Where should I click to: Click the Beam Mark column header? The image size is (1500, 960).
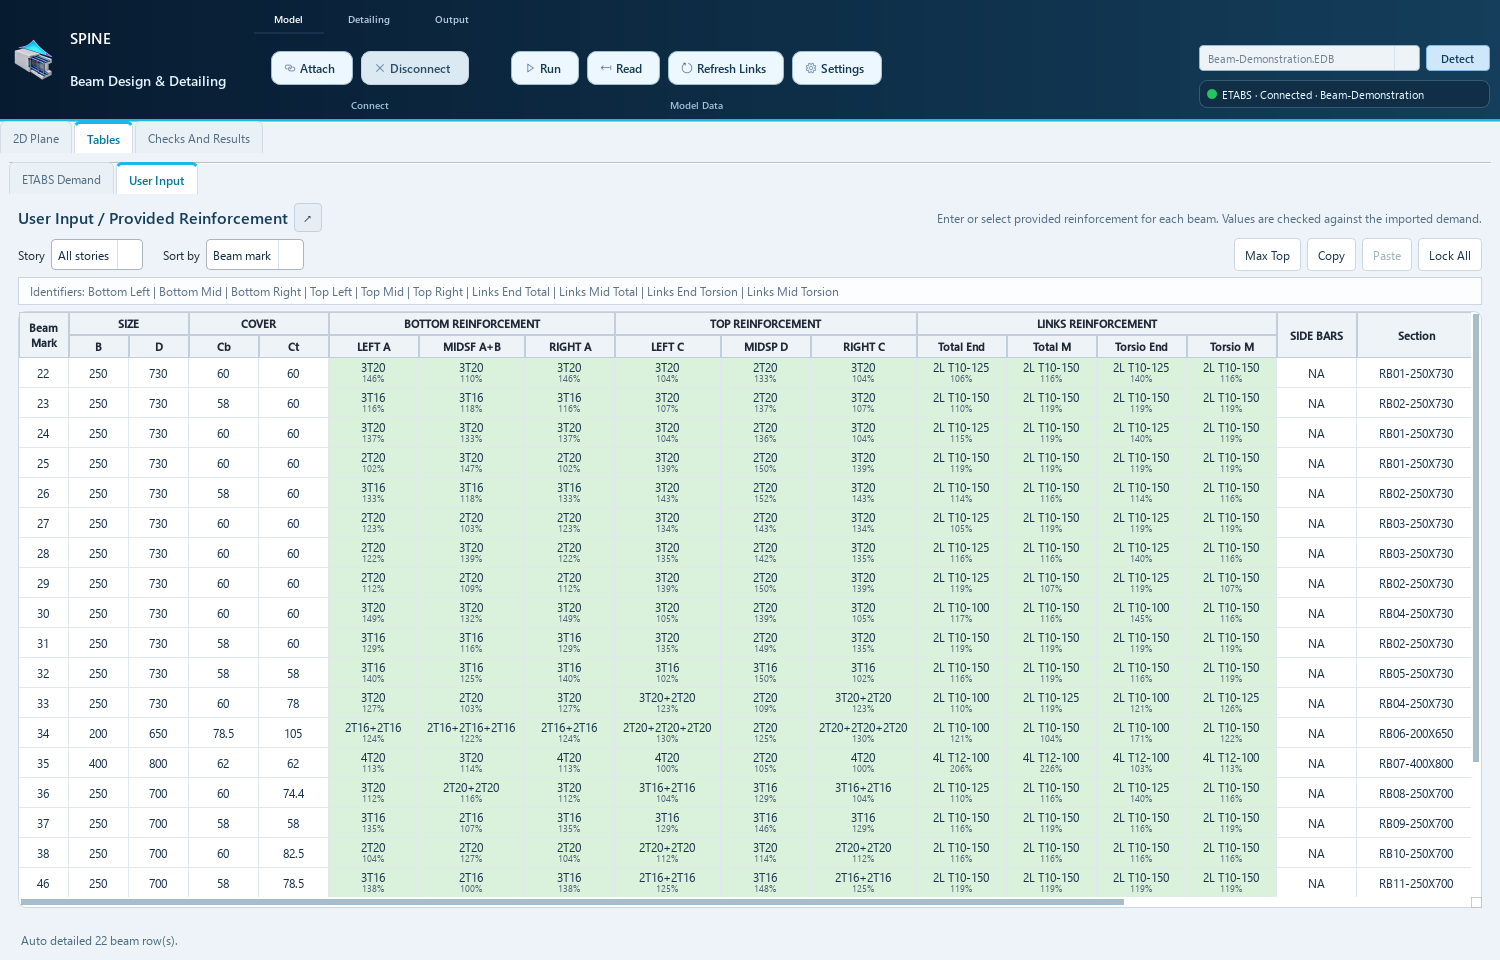pos(44,335)
